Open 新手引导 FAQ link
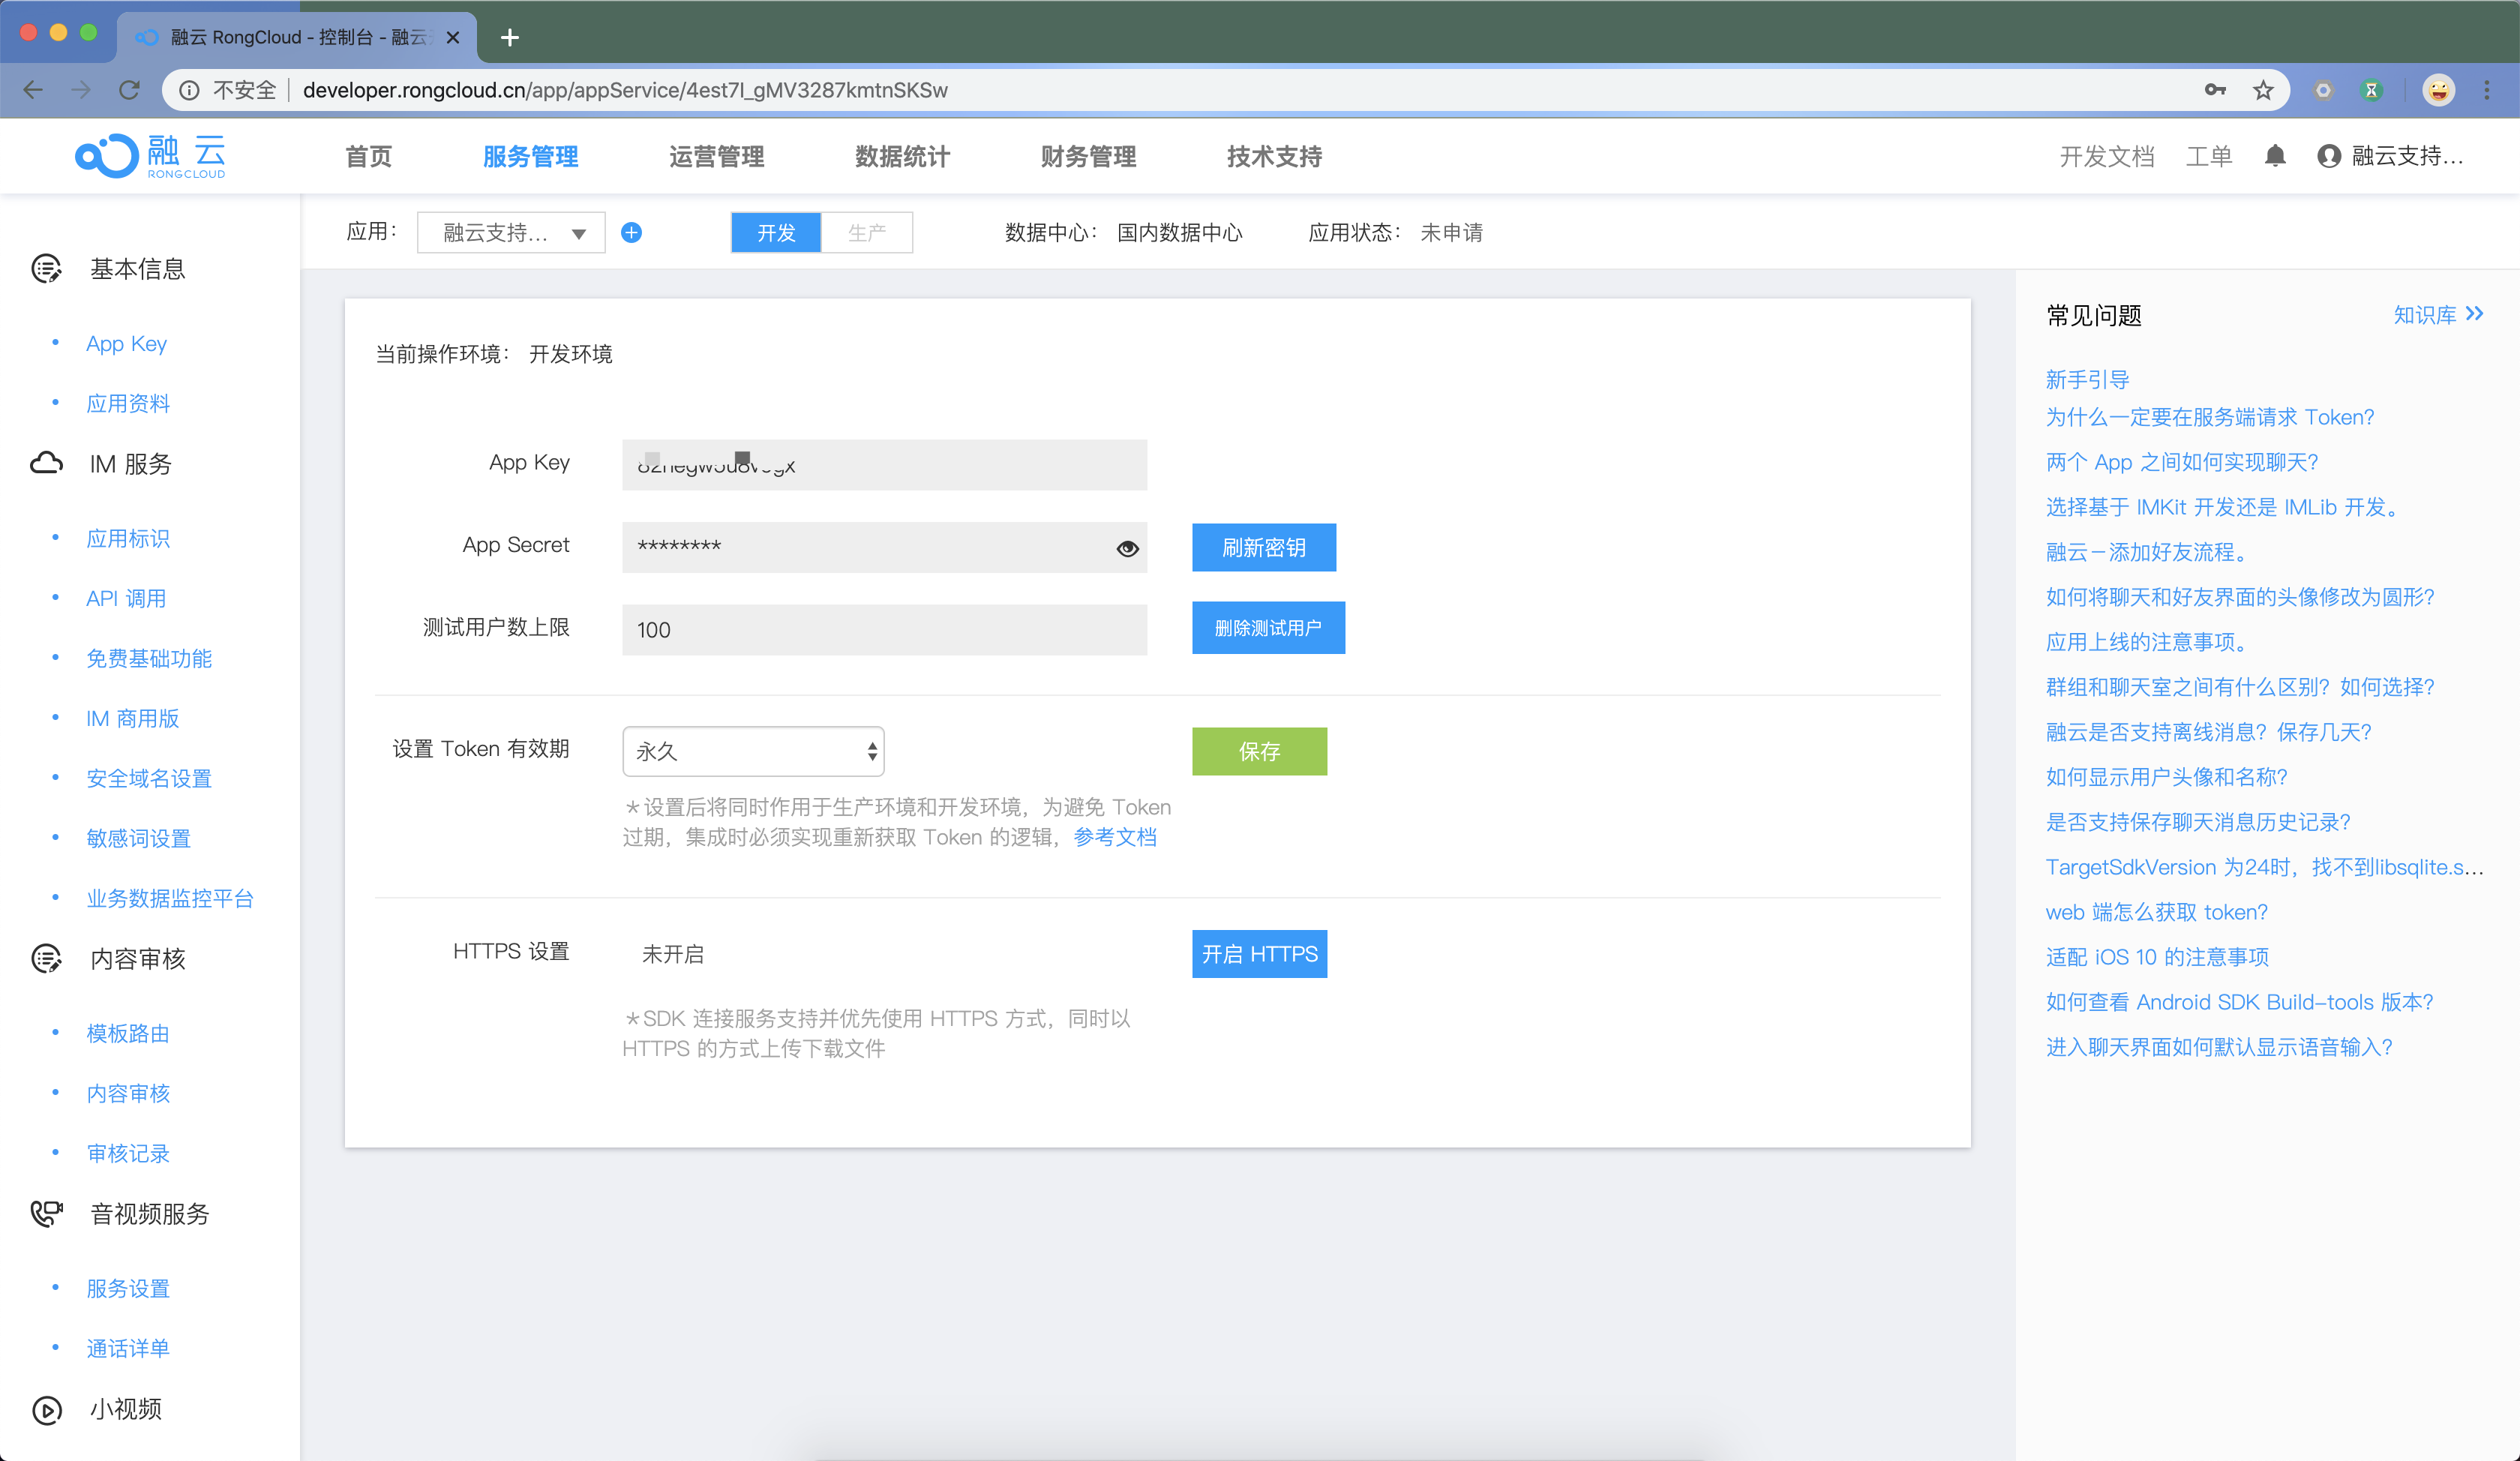This screenshot has height=1461, width=2520. [2087, 380]
